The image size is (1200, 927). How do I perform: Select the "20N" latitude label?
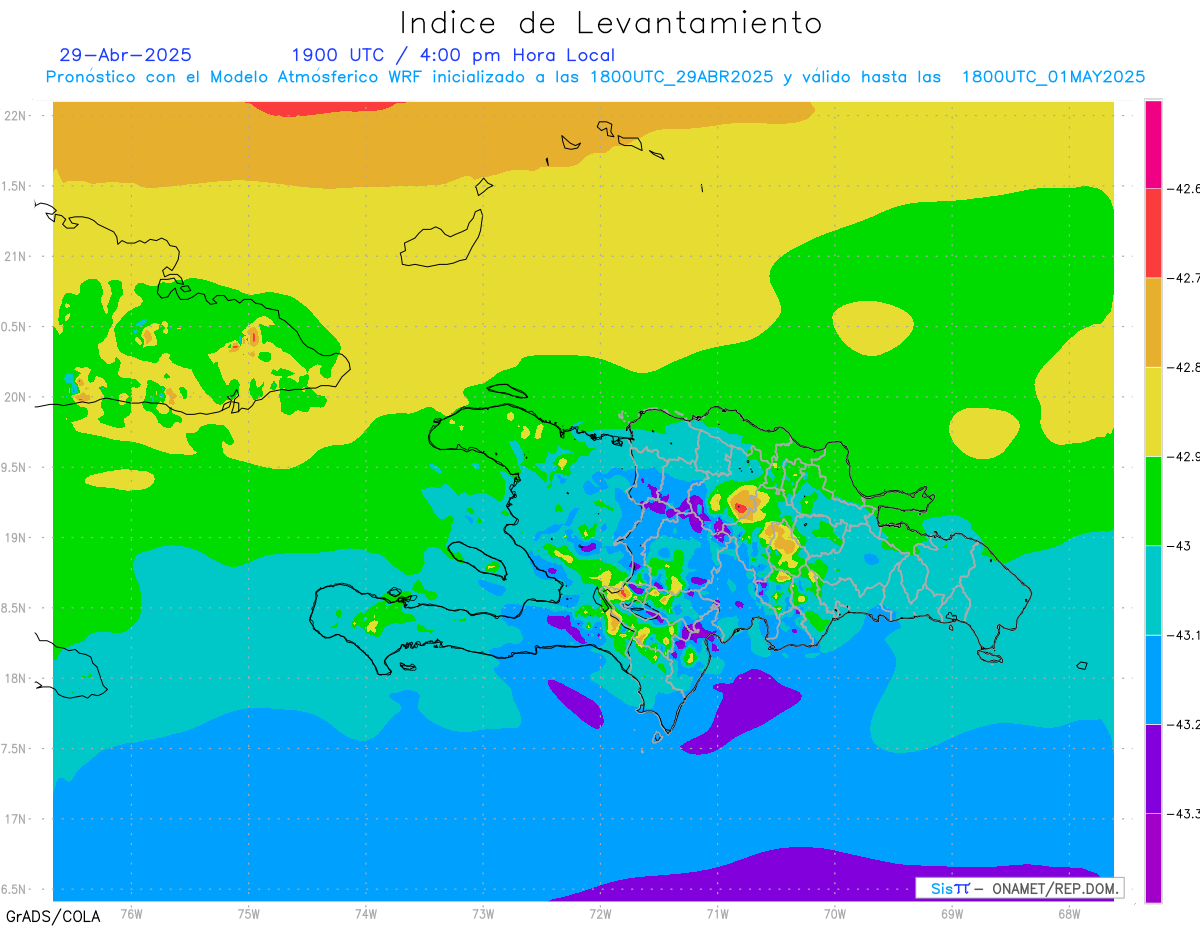17,397
